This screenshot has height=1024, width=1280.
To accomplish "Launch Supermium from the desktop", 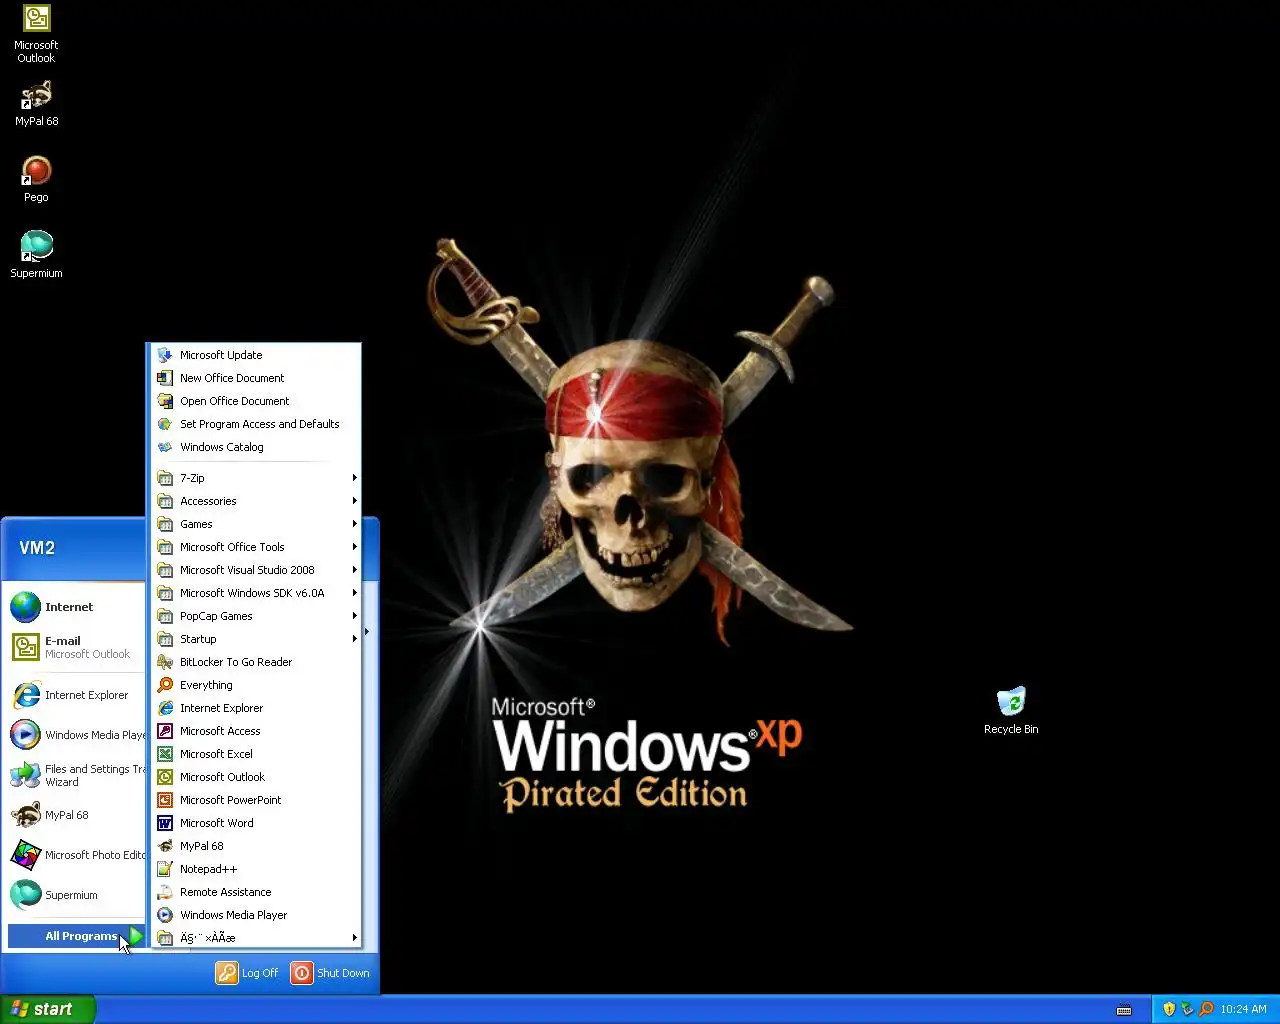I will pyautogui.click(x=36, y=254).
